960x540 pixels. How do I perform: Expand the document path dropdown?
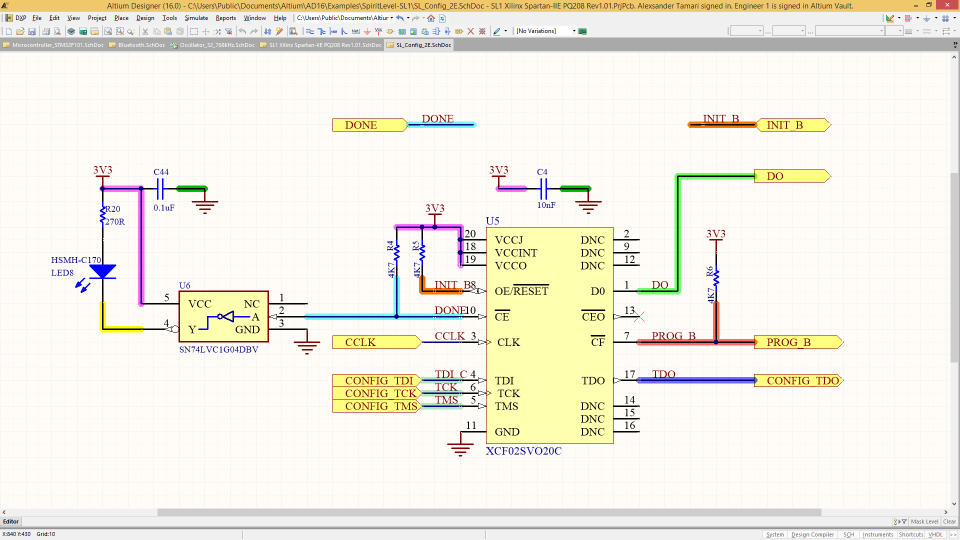click(392, 18)
